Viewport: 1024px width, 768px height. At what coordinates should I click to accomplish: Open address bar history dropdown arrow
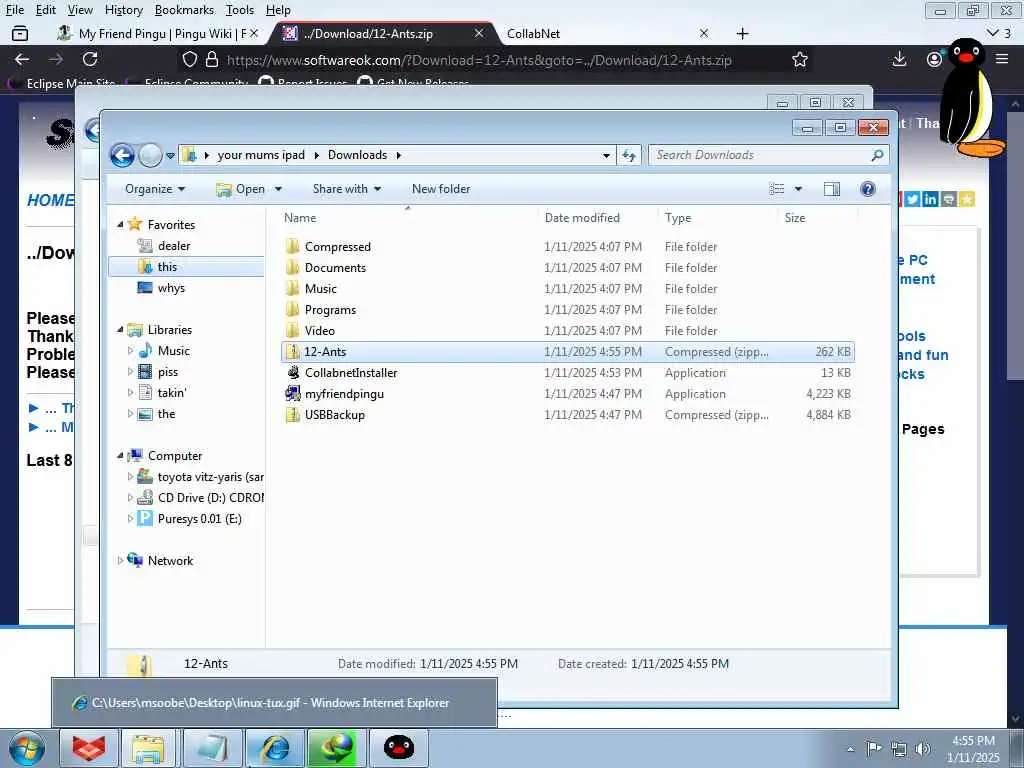click(x=606, y=155)
